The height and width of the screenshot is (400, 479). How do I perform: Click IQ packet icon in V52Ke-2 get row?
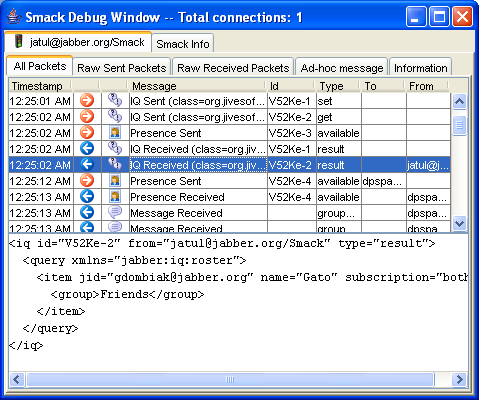[115, 116]
